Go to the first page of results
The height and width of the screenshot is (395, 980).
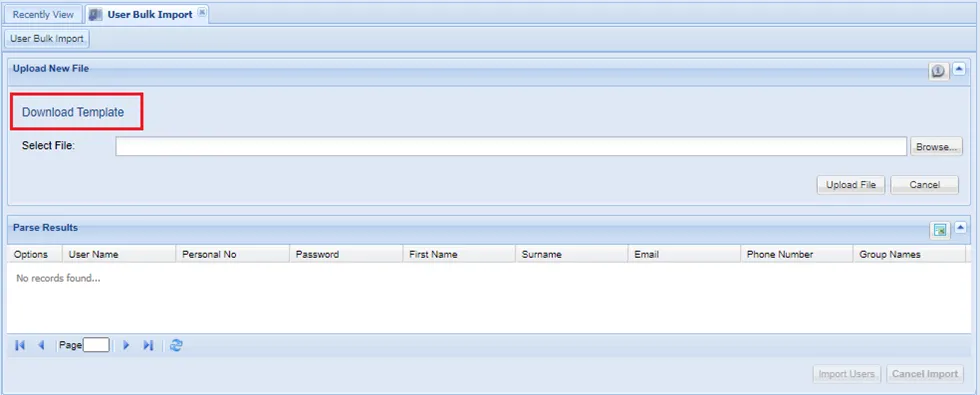20,345
